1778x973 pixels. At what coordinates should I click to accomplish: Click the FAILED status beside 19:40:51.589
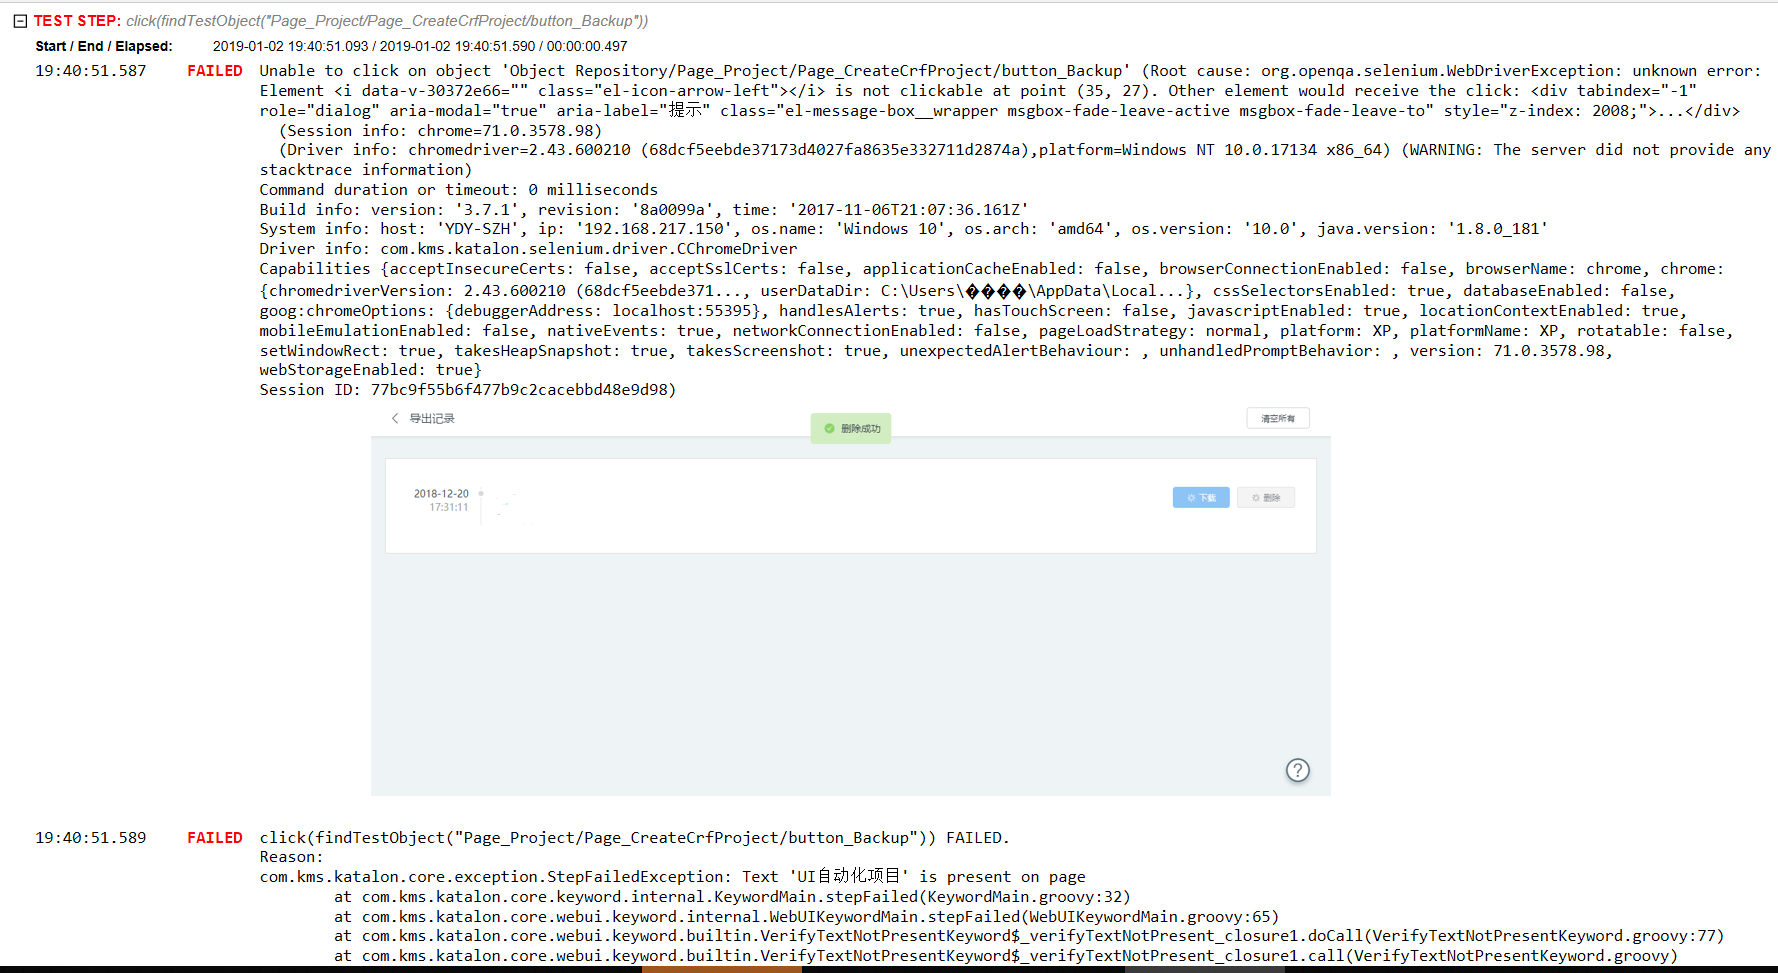pos(215,838)
